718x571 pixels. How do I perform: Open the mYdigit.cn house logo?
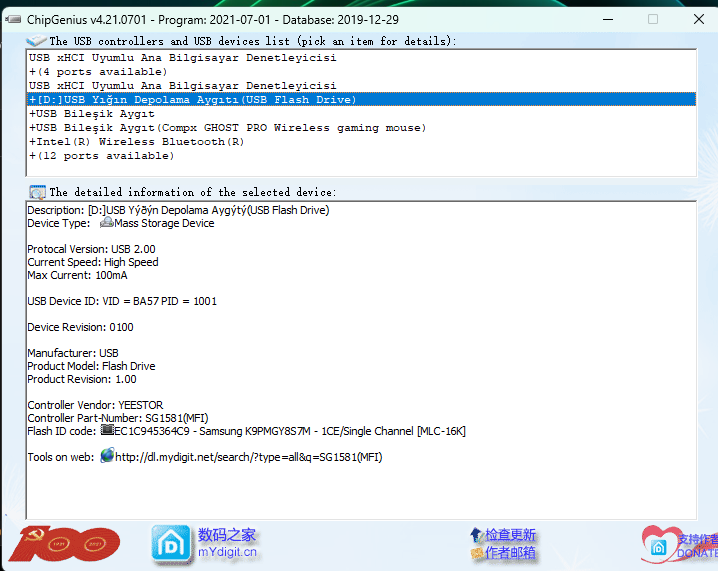tap(171, 544)
